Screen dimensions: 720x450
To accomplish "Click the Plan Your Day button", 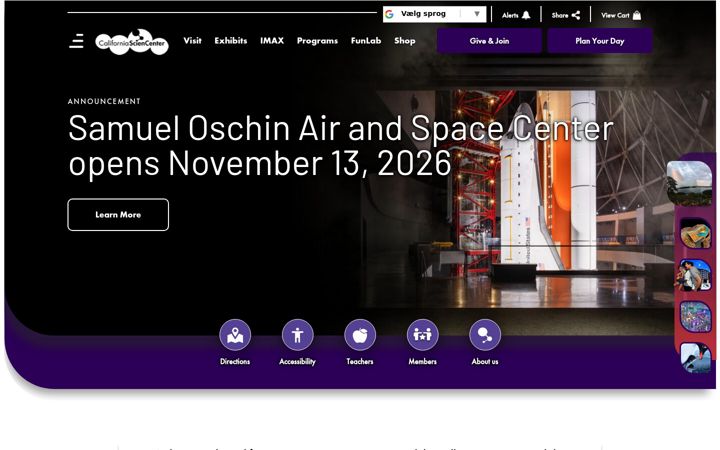I will [600, 41].
